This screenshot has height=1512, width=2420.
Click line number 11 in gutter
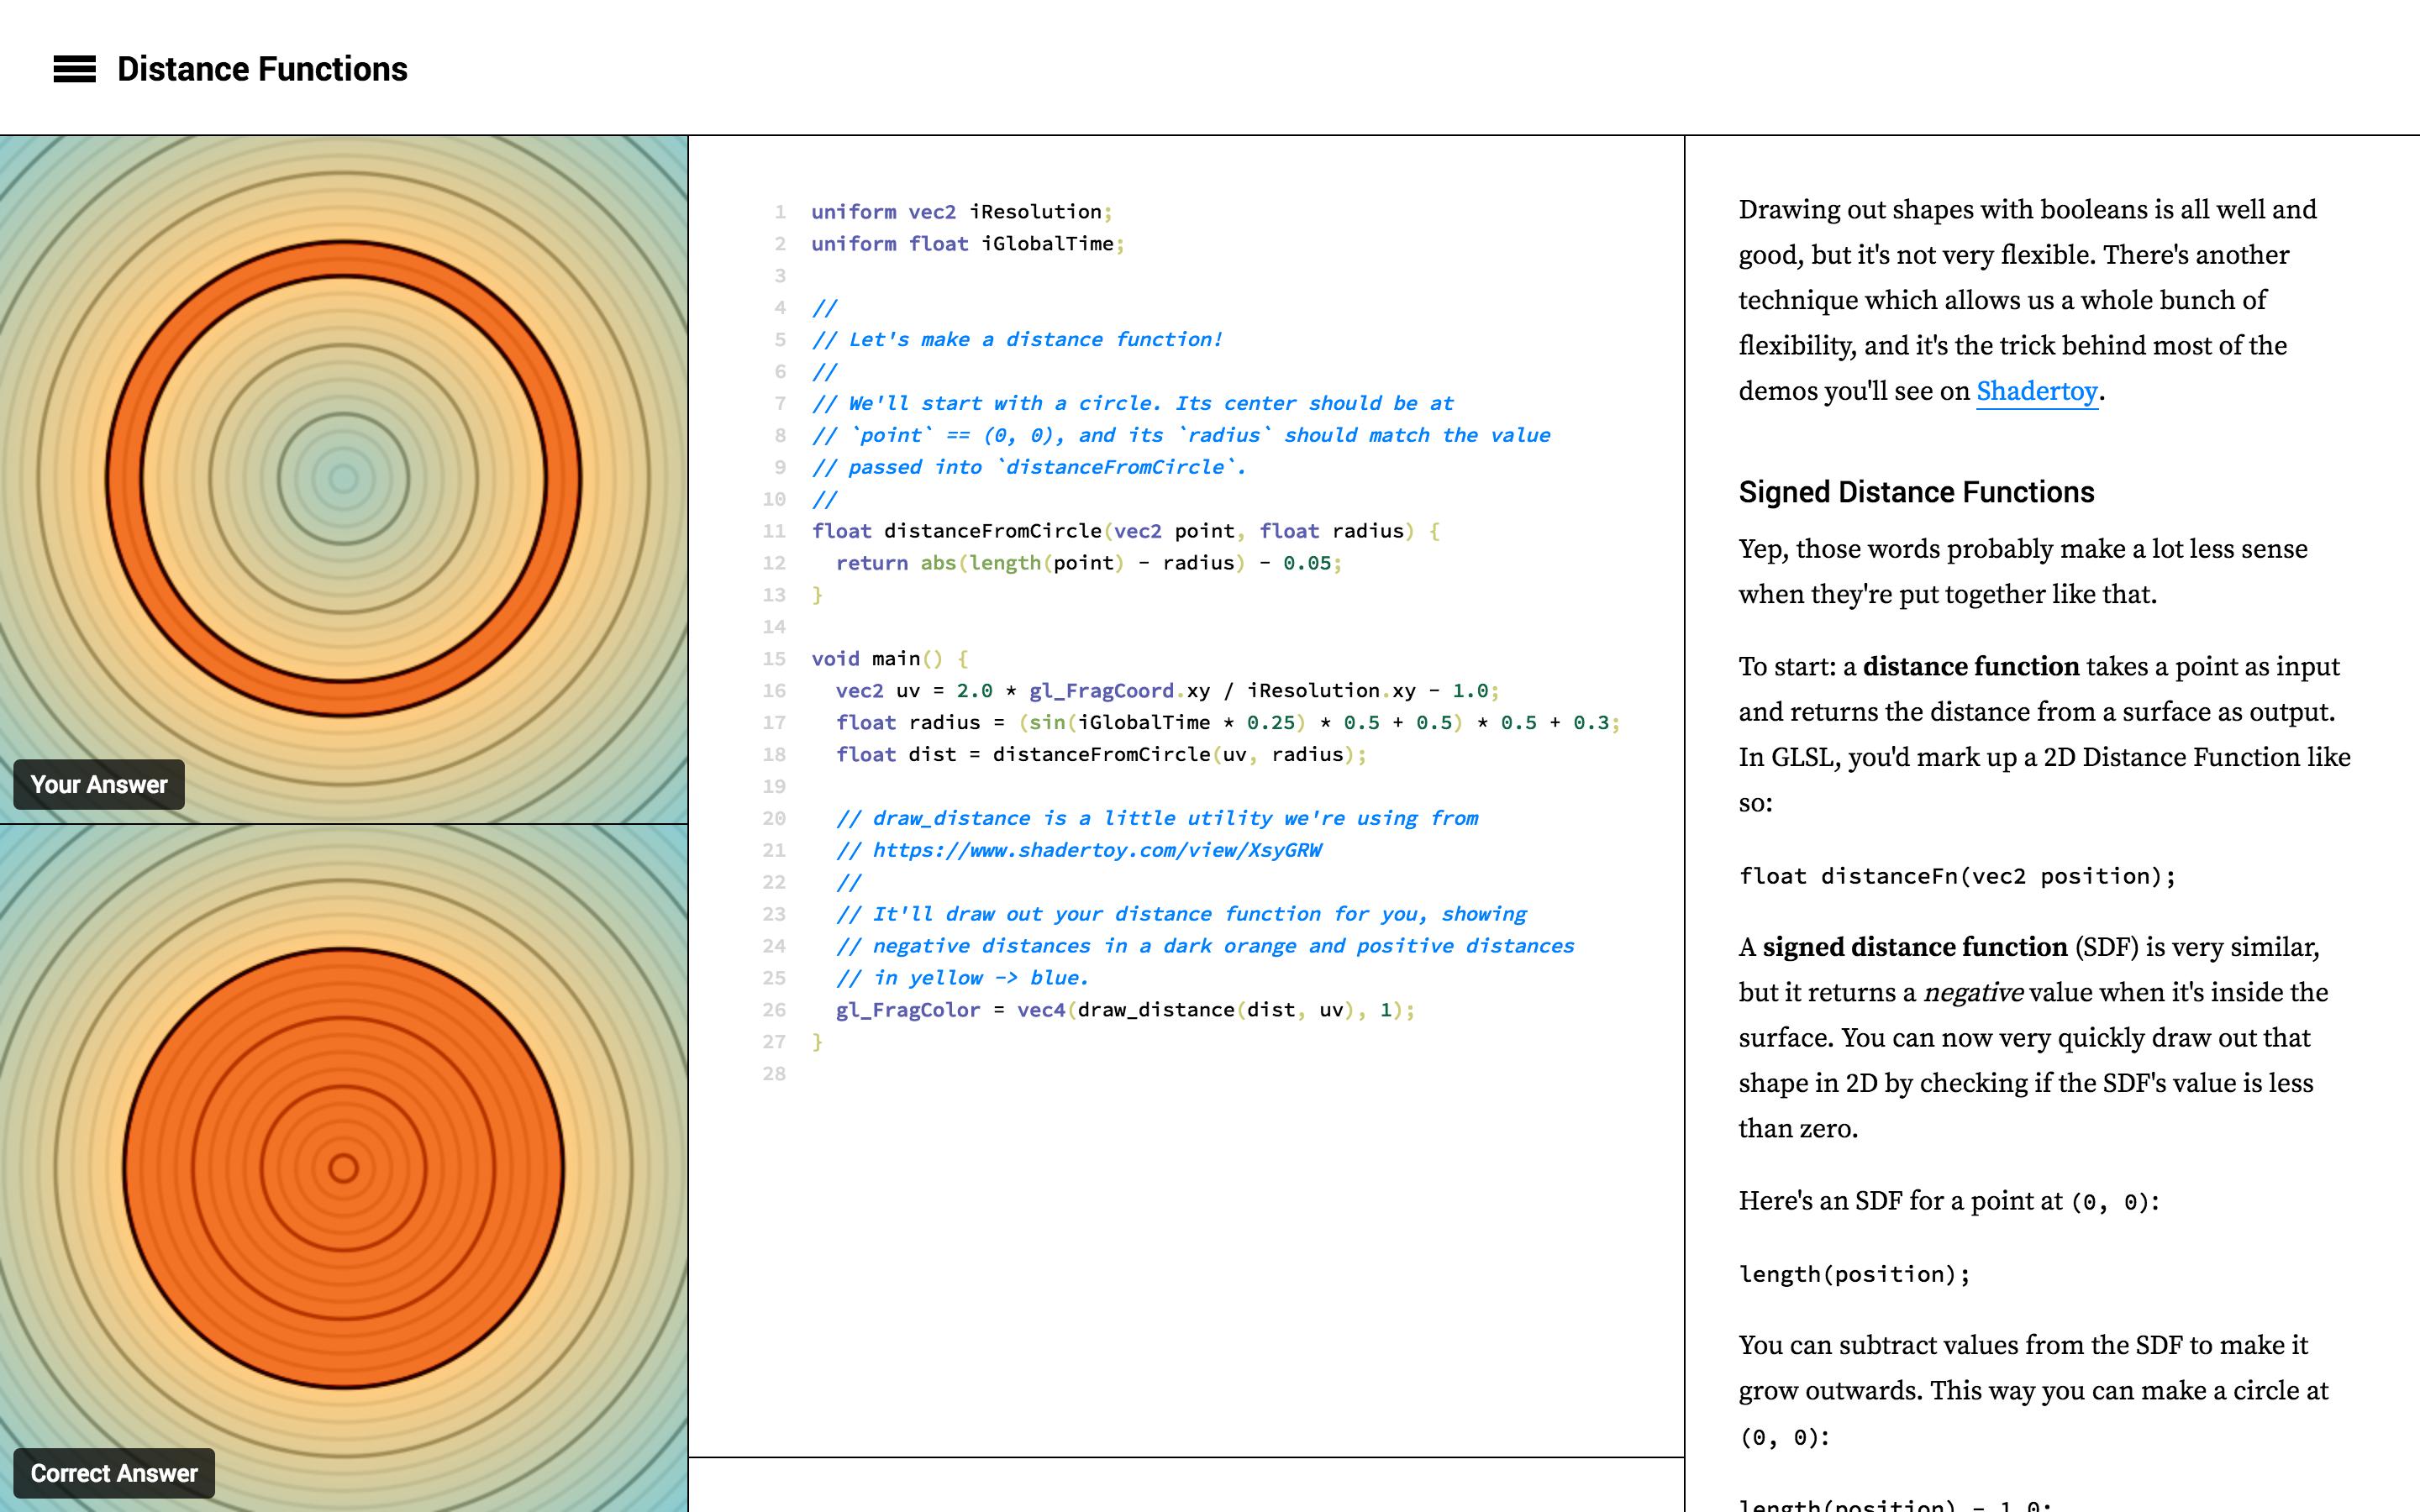tap(774, 531)
